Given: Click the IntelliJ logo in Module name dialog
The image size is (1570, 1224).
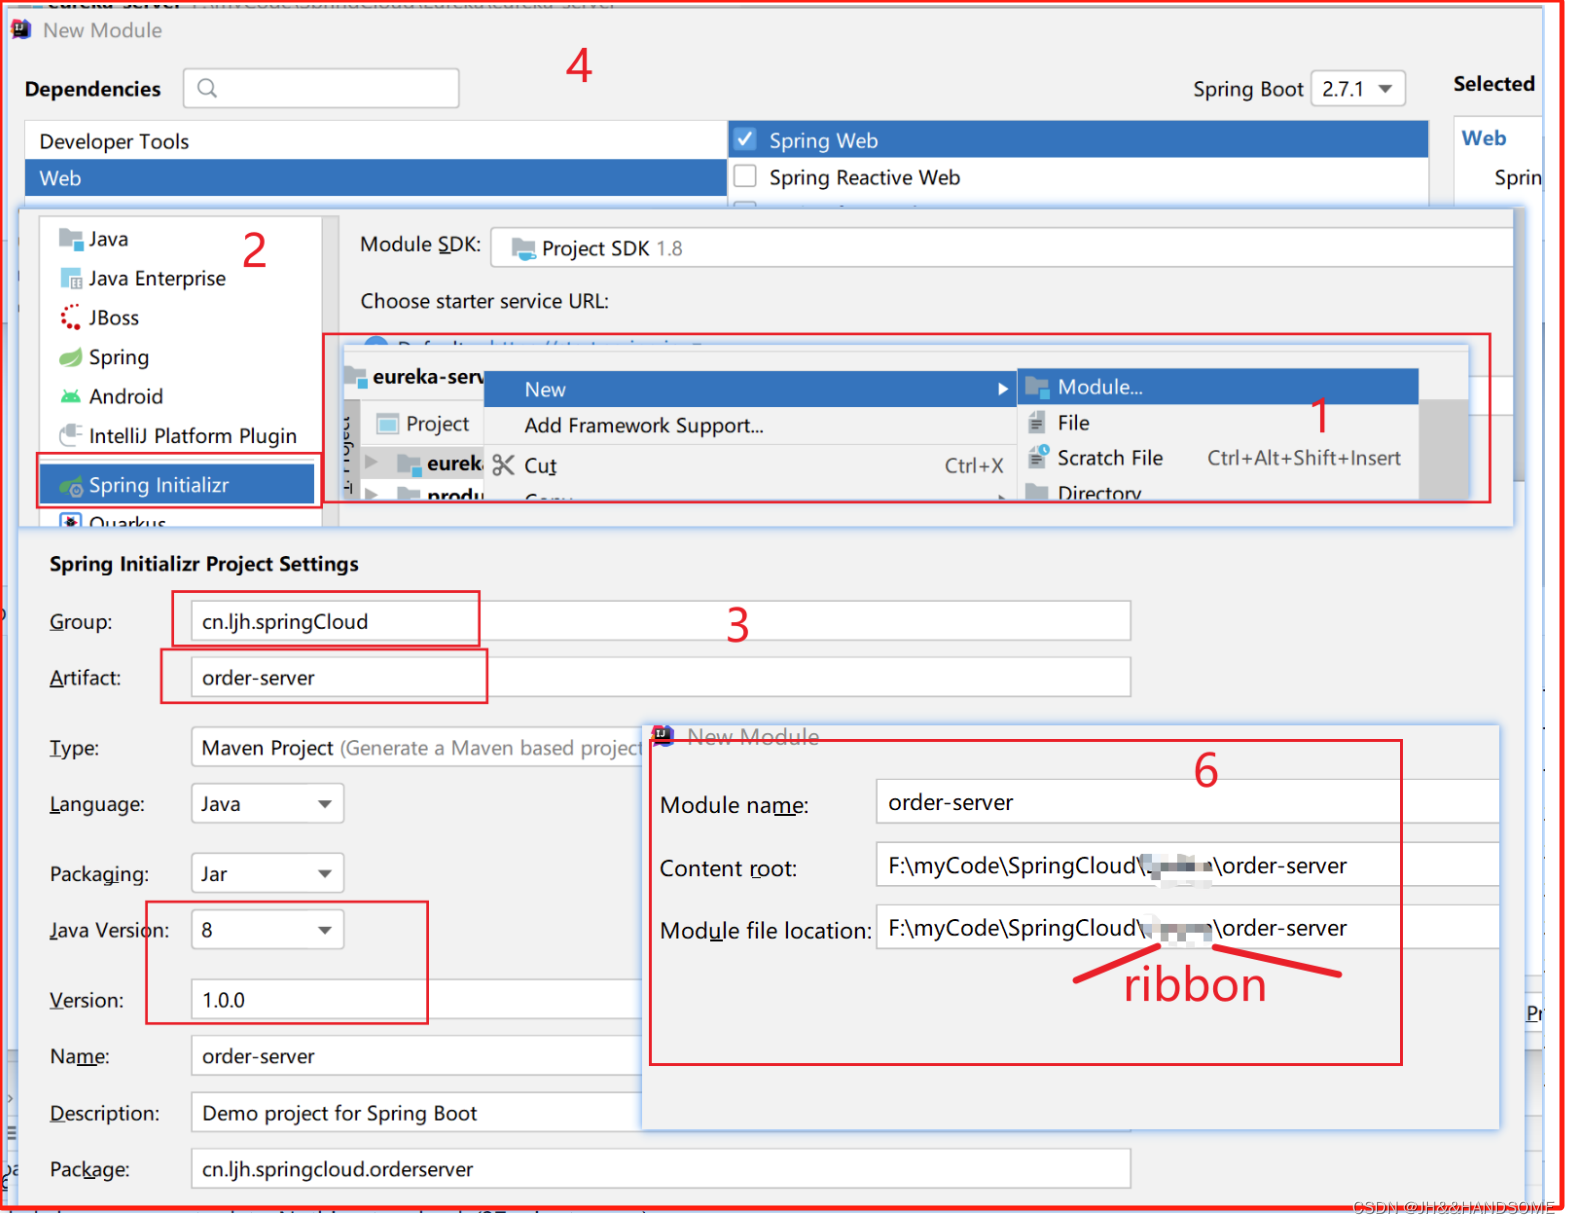Looking at the screenshot, I should tap(662, 736).
